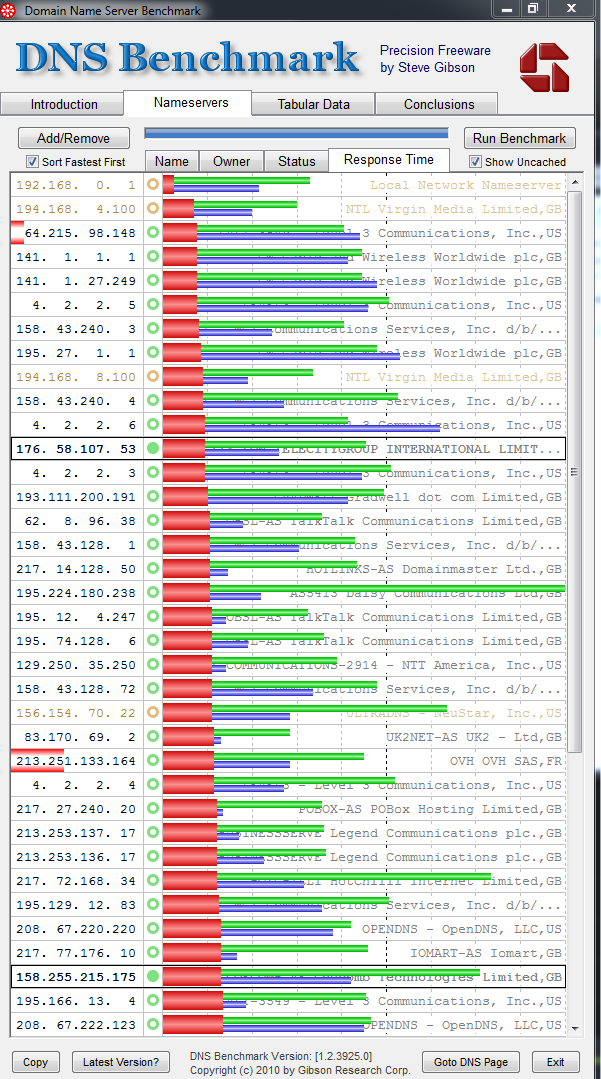Image resolution: width=601 pixels, height=1079 pixels.
Task: Select nameserver row 217.27.240.20
Action: 288,809
